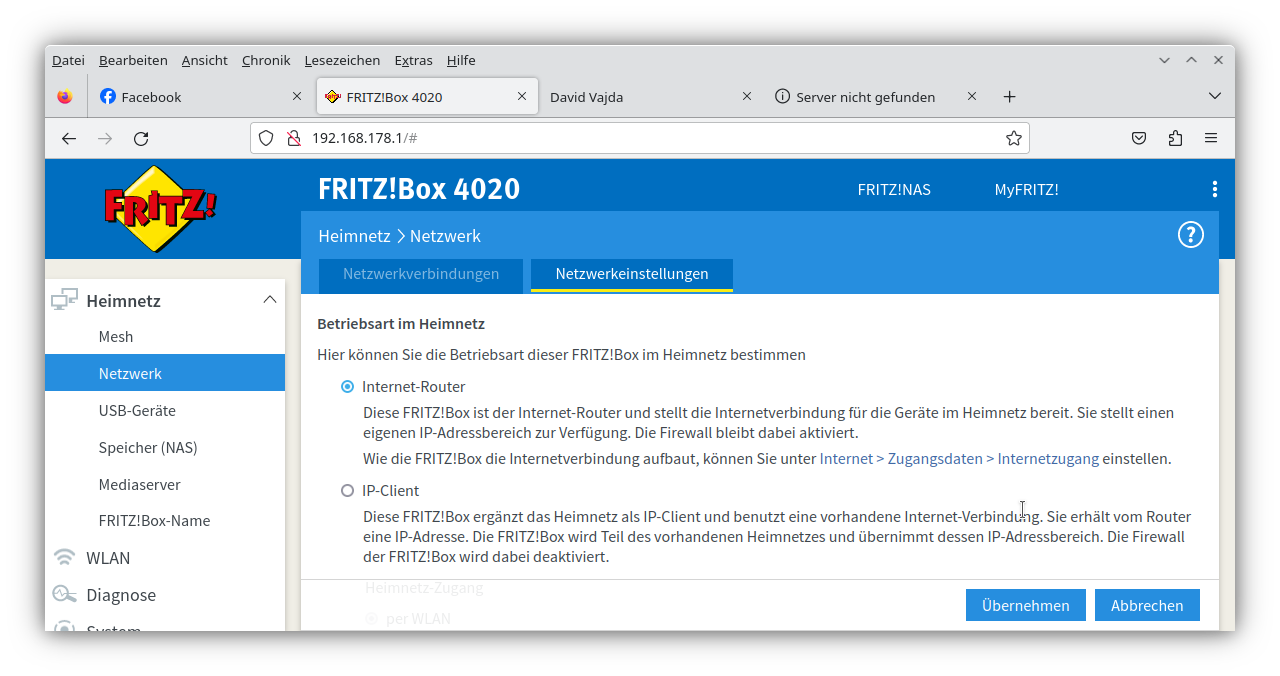Open Mediaserver in the sidebar
This screenshot has width=1280, height=676.
(139, 484)
